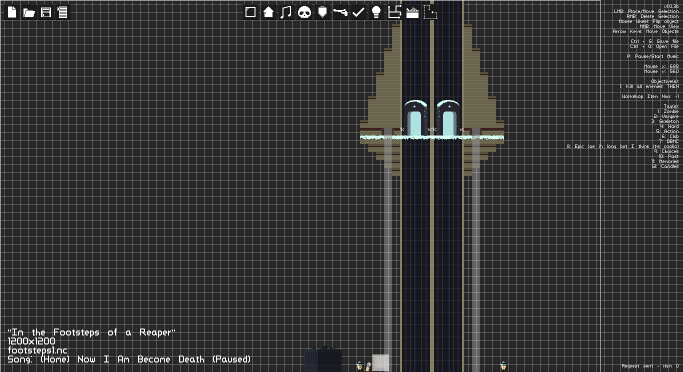Viewport: 683px width, 372px height.
Task: Select the revolver weapon tool
Action: [x=340, y=12]
